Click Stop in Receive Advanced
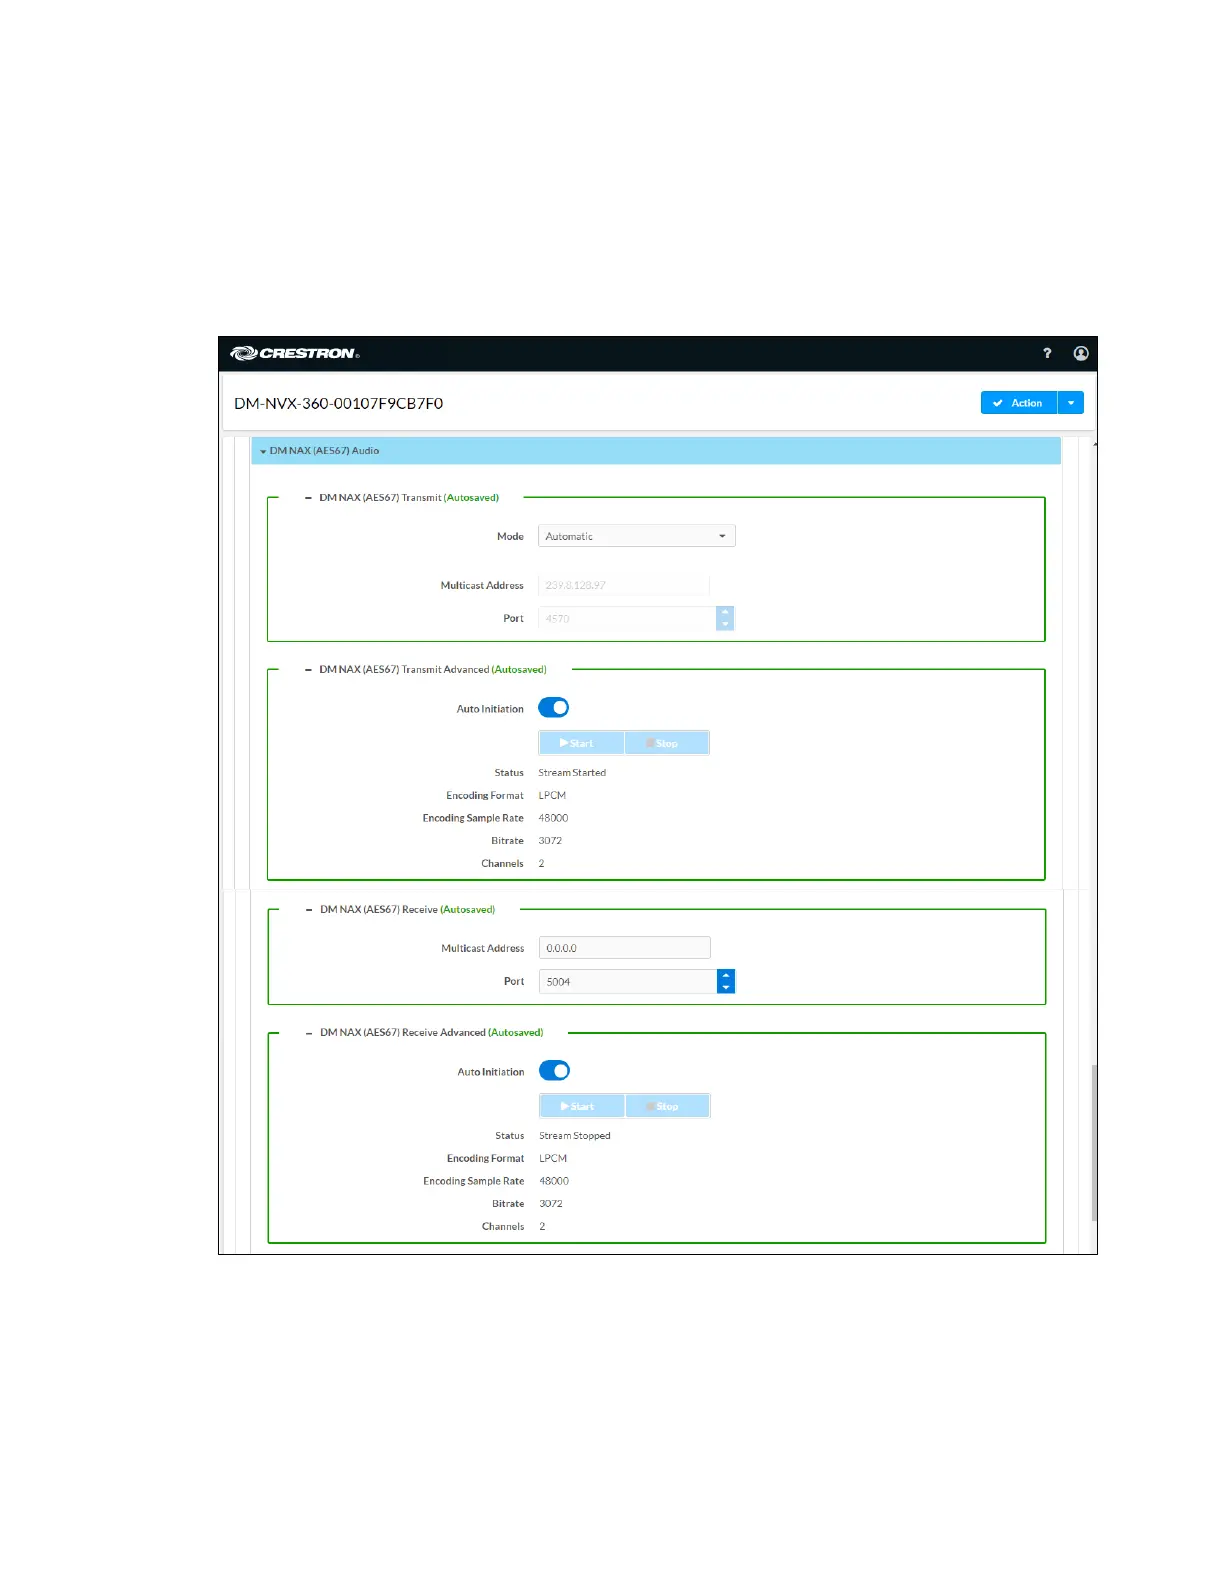Viewport: 1224px width, 1584px height. [x=668, y=1106]
